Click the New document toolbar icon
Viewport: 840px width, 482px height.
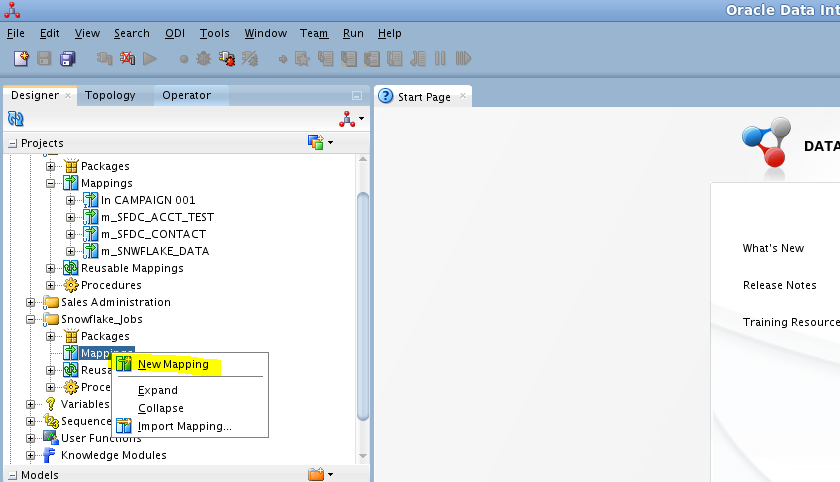(21, 58)
